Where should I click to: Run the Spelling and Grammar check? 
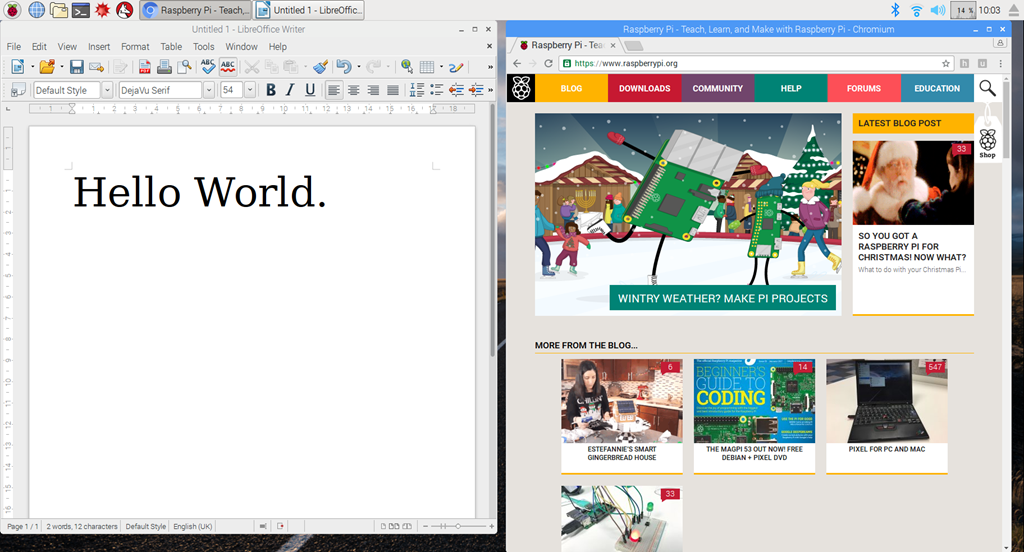pos(208,67)
